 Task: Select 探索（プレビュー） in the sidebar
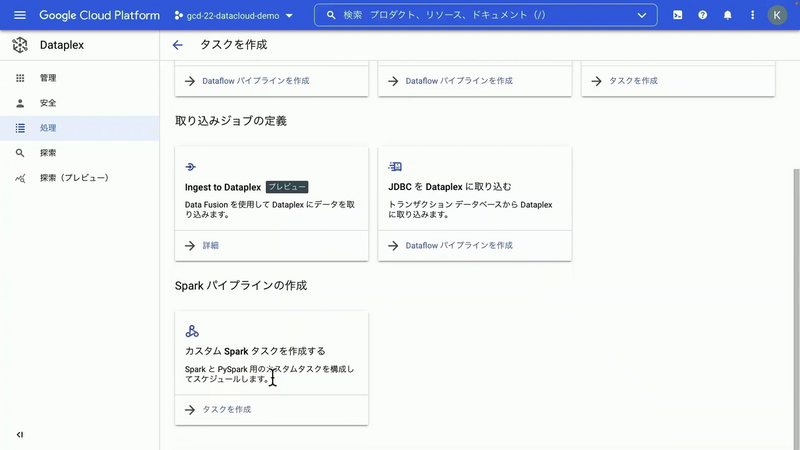[80, 178]
